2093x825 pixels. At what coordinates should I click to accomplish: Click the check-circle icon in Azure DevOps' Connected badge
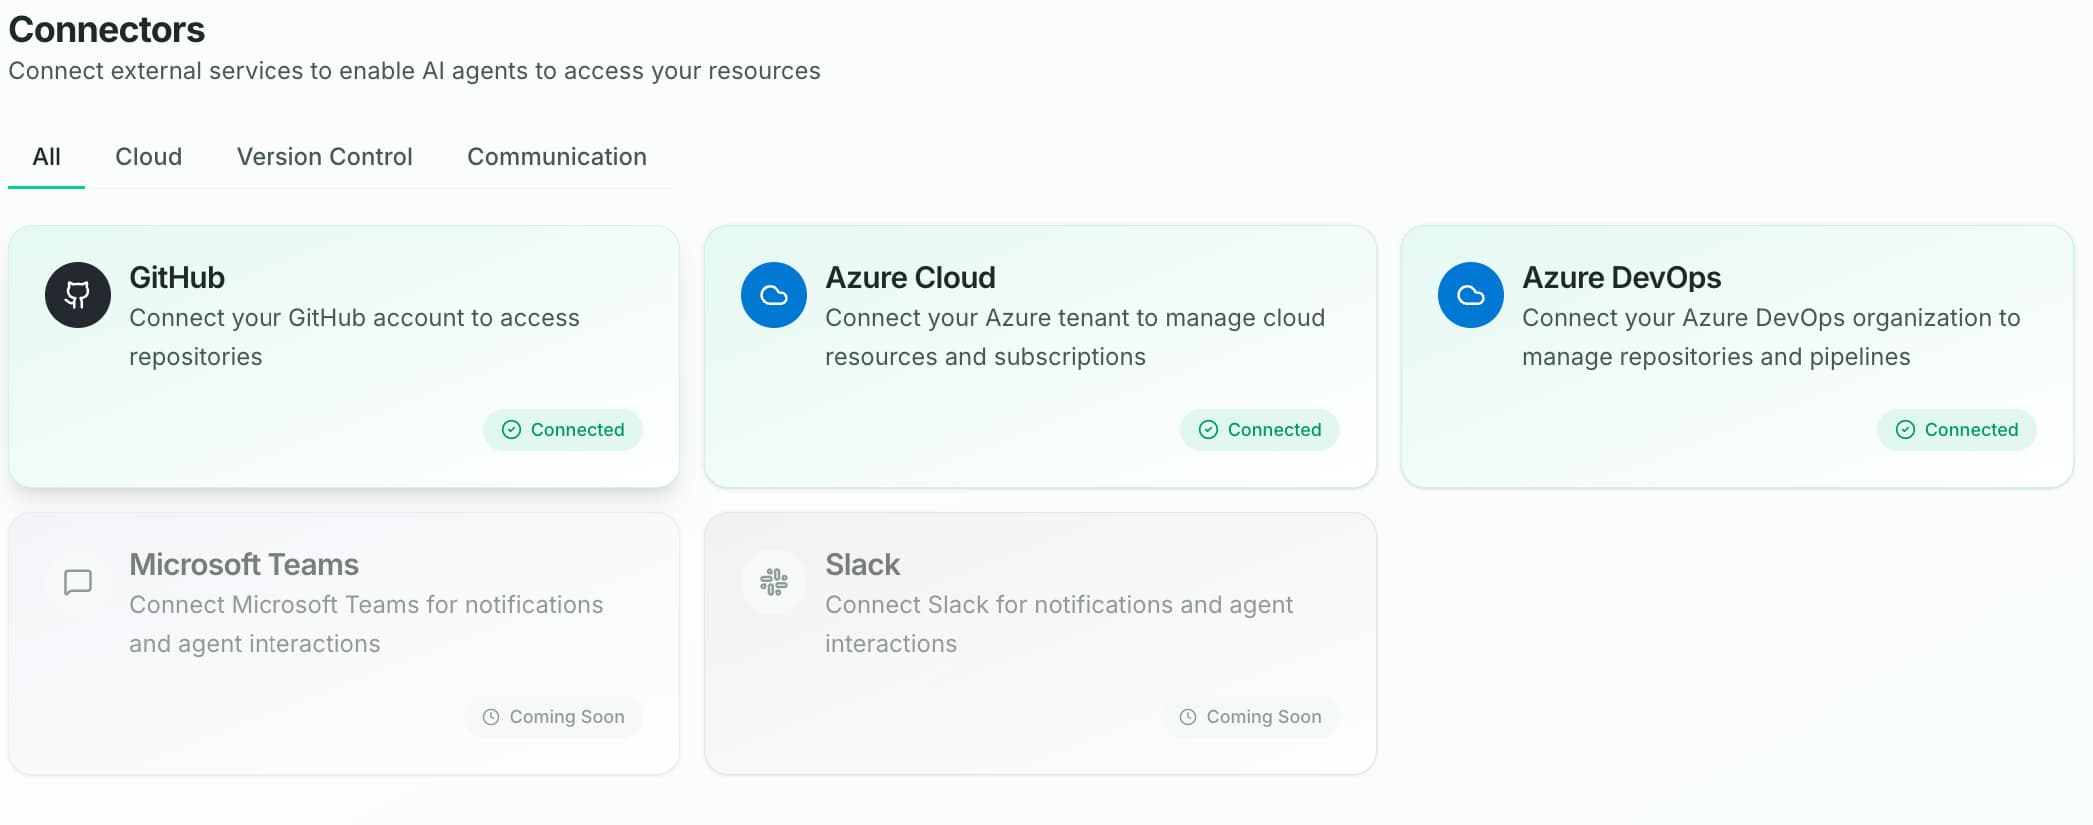(1905, 430)
